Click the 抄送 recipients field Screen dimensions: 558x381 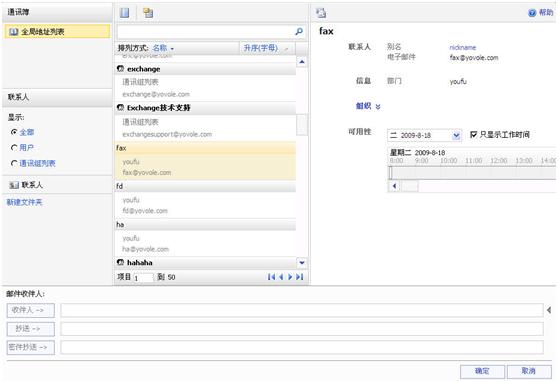pos(302,329)
